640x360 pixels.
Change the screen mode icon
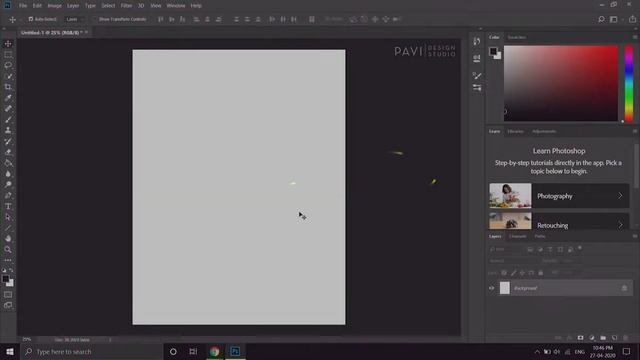click(8, 305)
